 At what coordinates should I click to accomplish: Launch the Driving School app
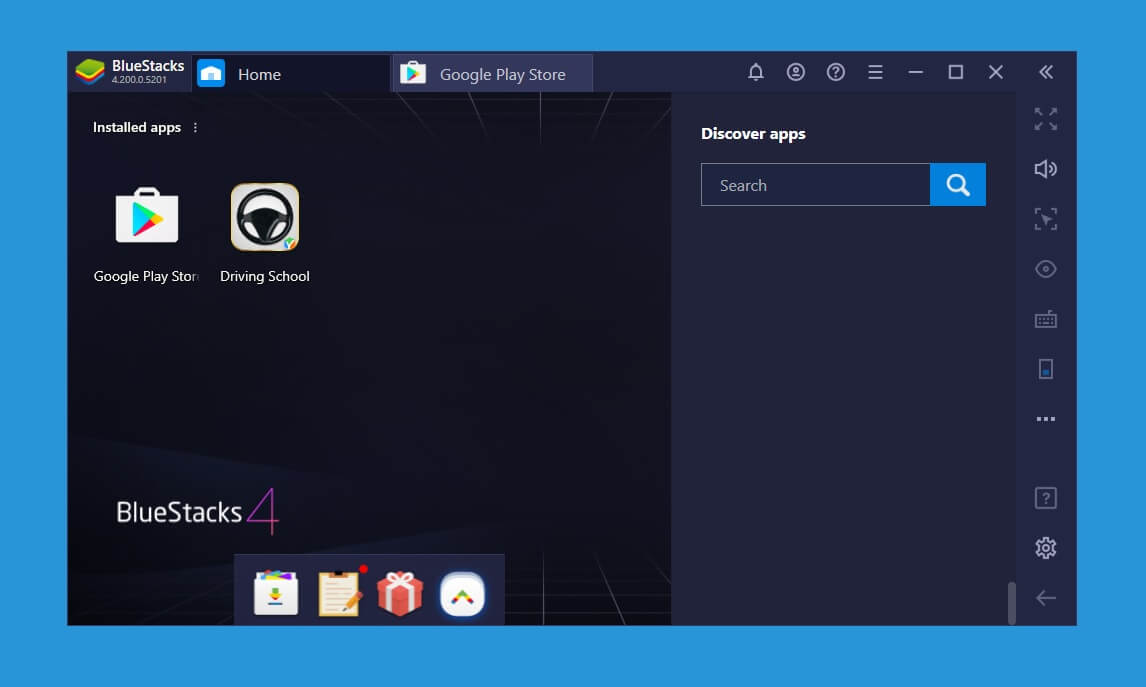[x=265, y=217]
